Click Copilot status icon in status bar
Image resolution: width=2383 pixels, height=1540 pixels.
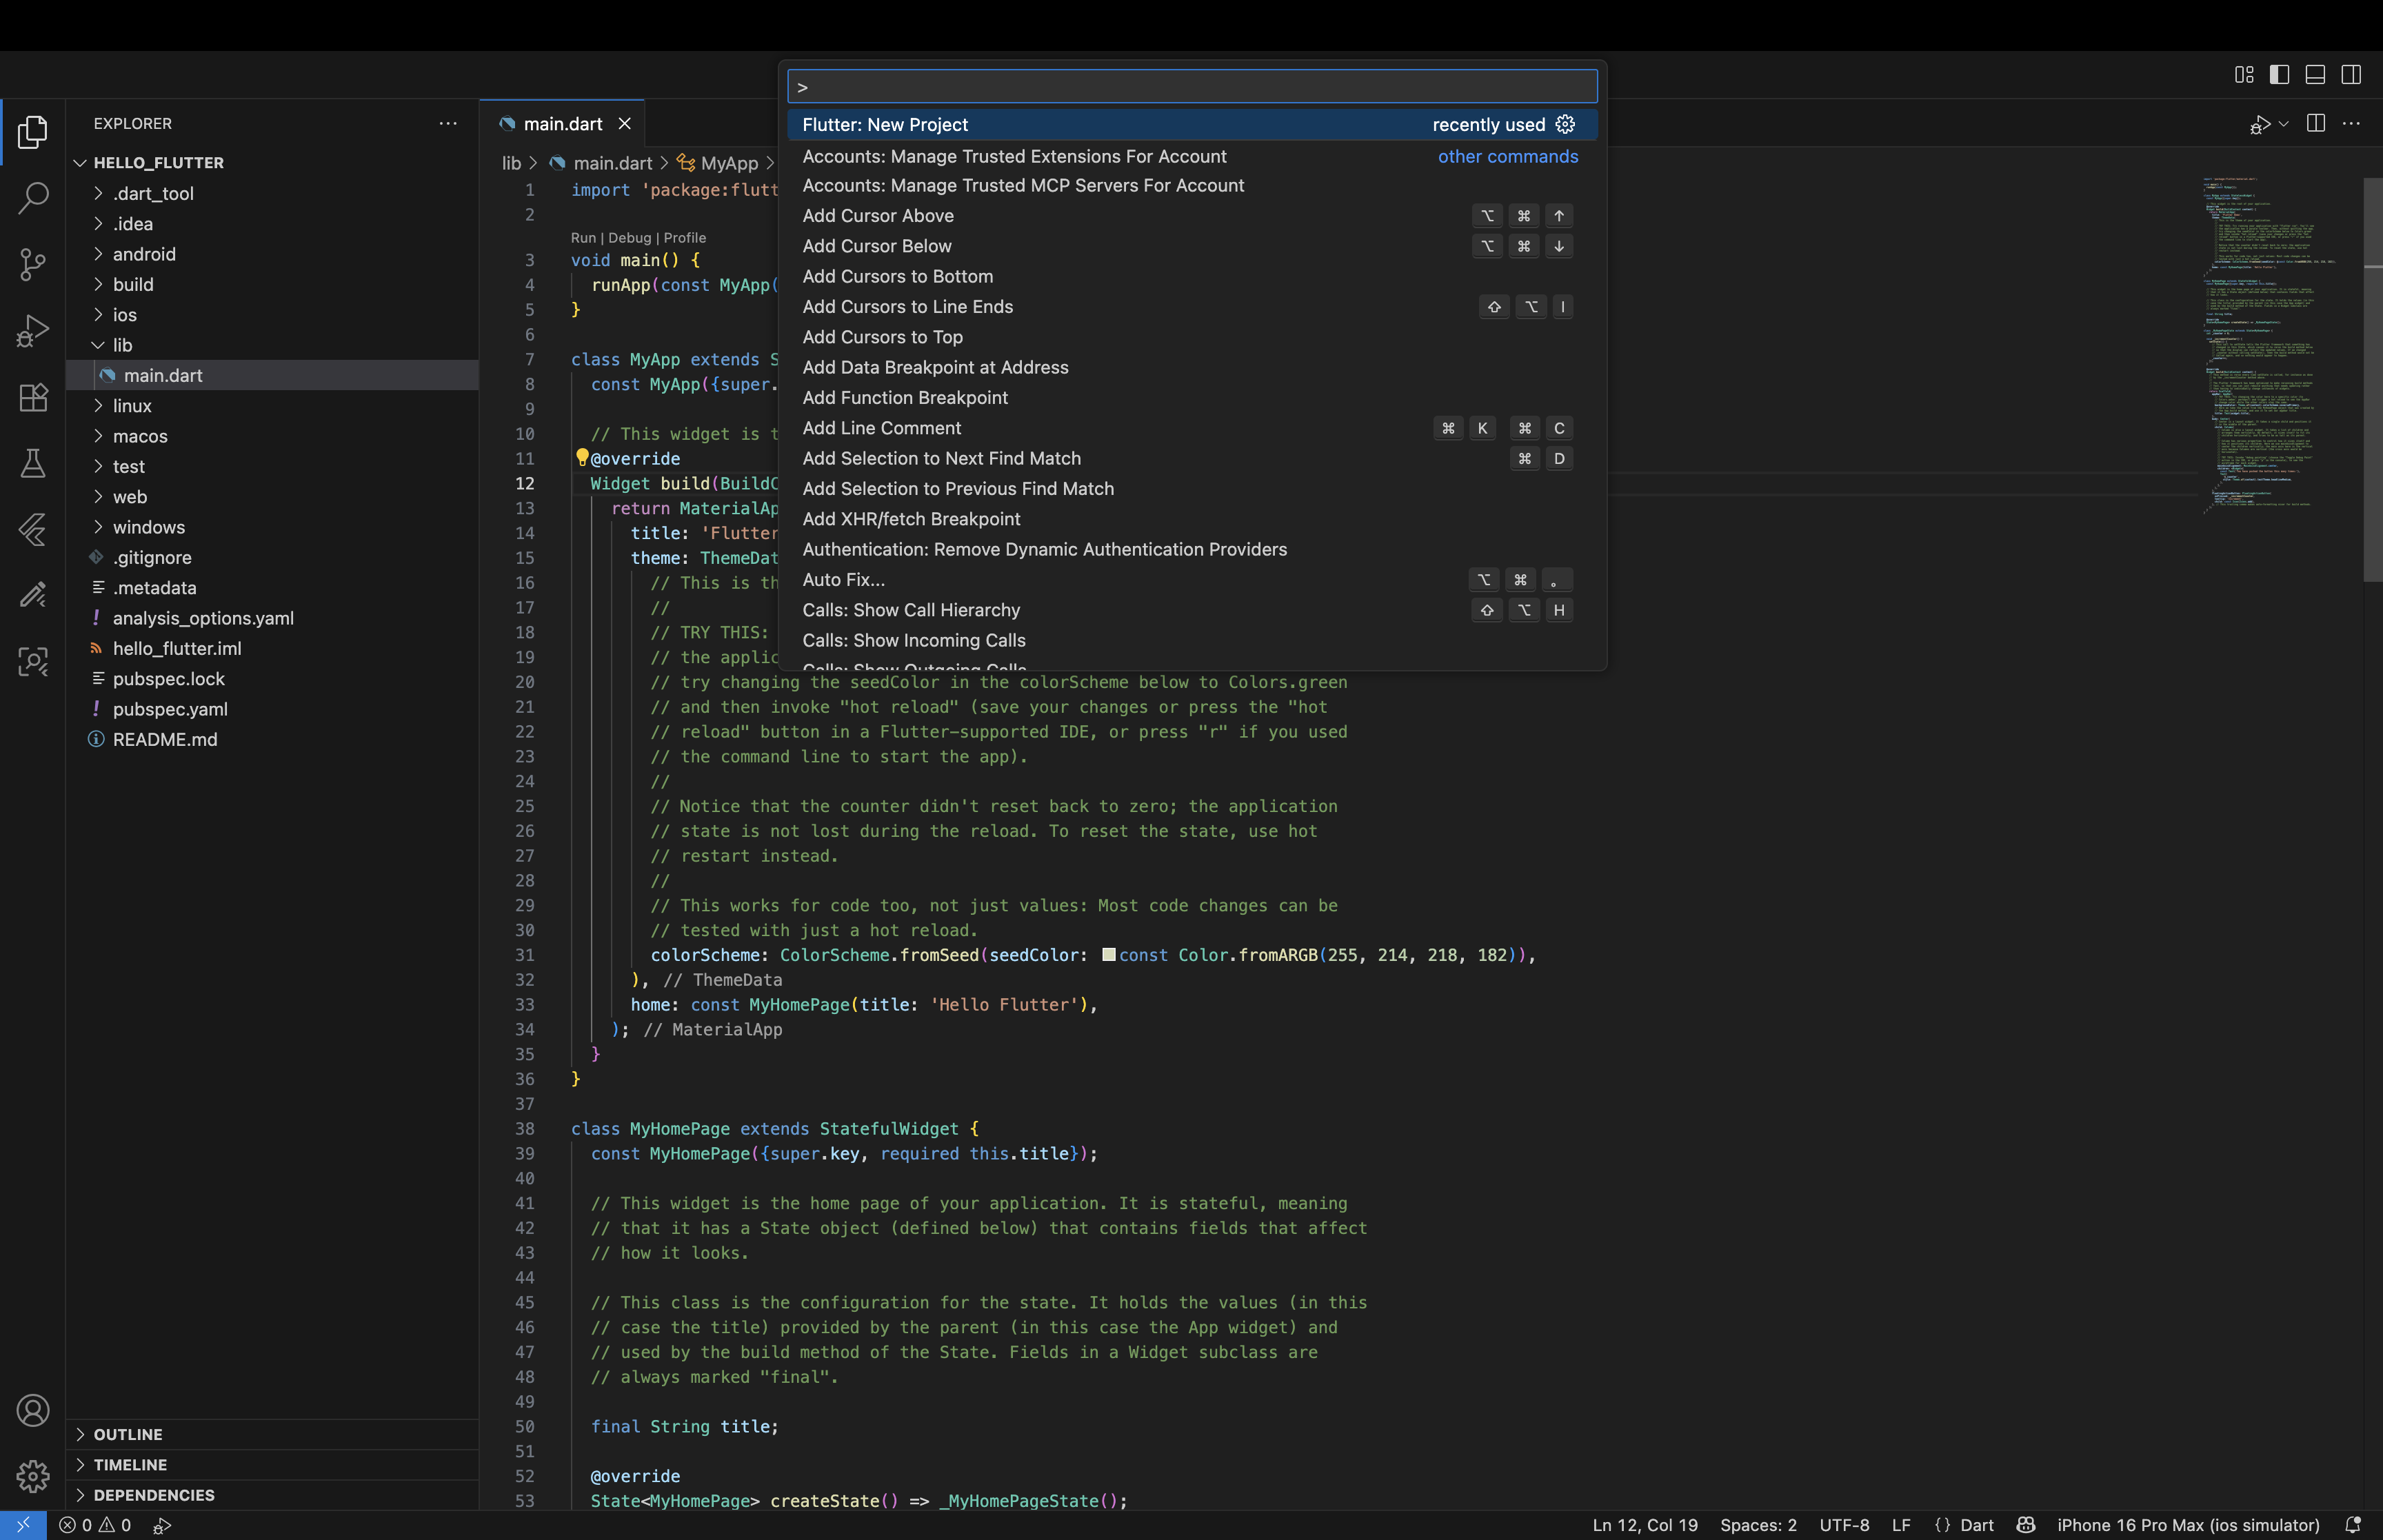tap(2025, 1525)
